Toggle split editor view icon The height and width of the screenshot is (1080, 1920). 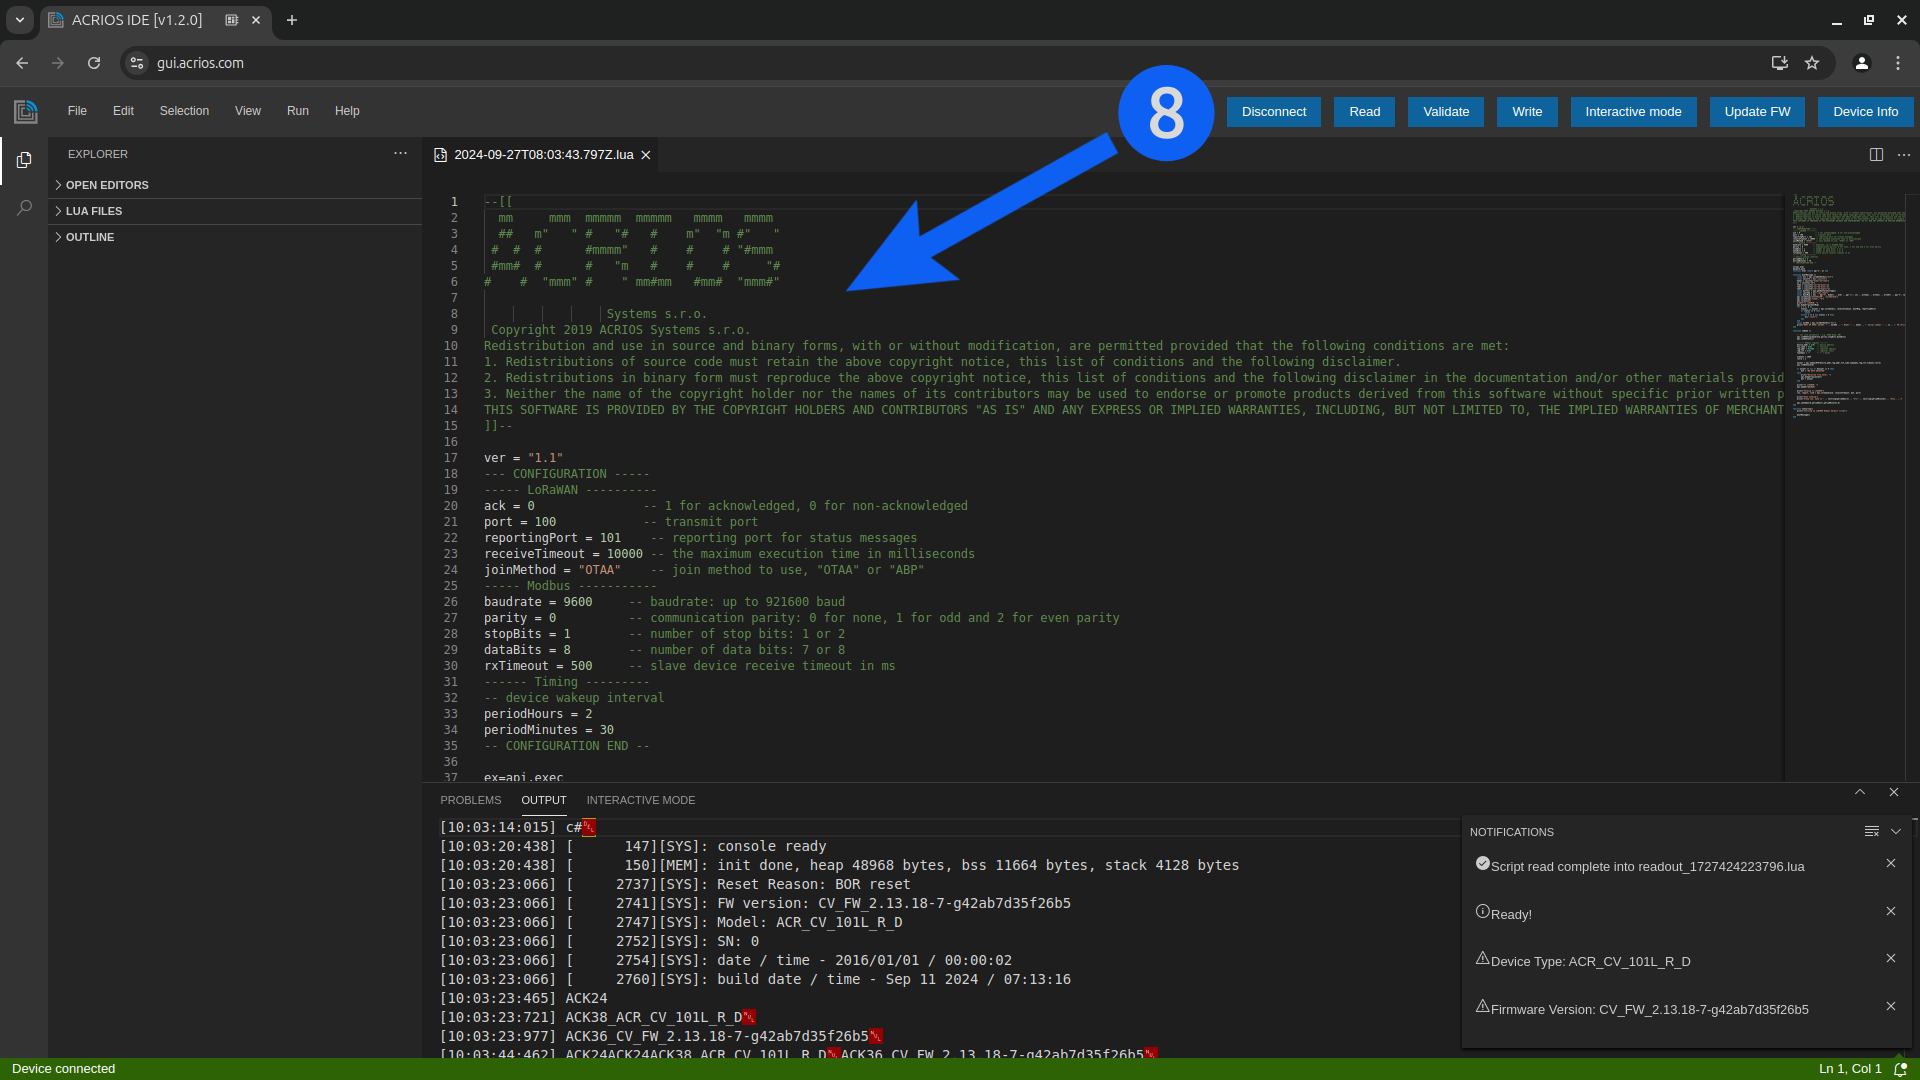tap(1876, 154)
